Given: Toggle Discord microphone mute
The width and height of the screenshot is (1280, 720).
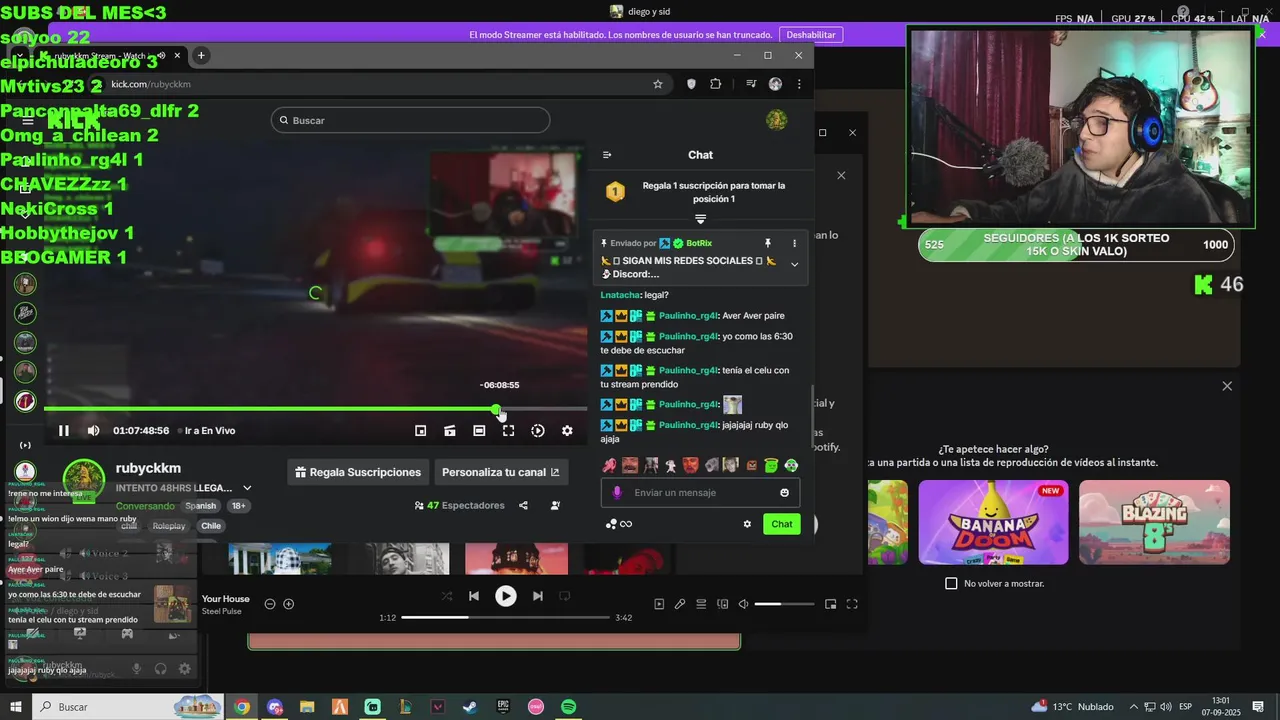Looking at the screenshot, I should coord(137,668).
